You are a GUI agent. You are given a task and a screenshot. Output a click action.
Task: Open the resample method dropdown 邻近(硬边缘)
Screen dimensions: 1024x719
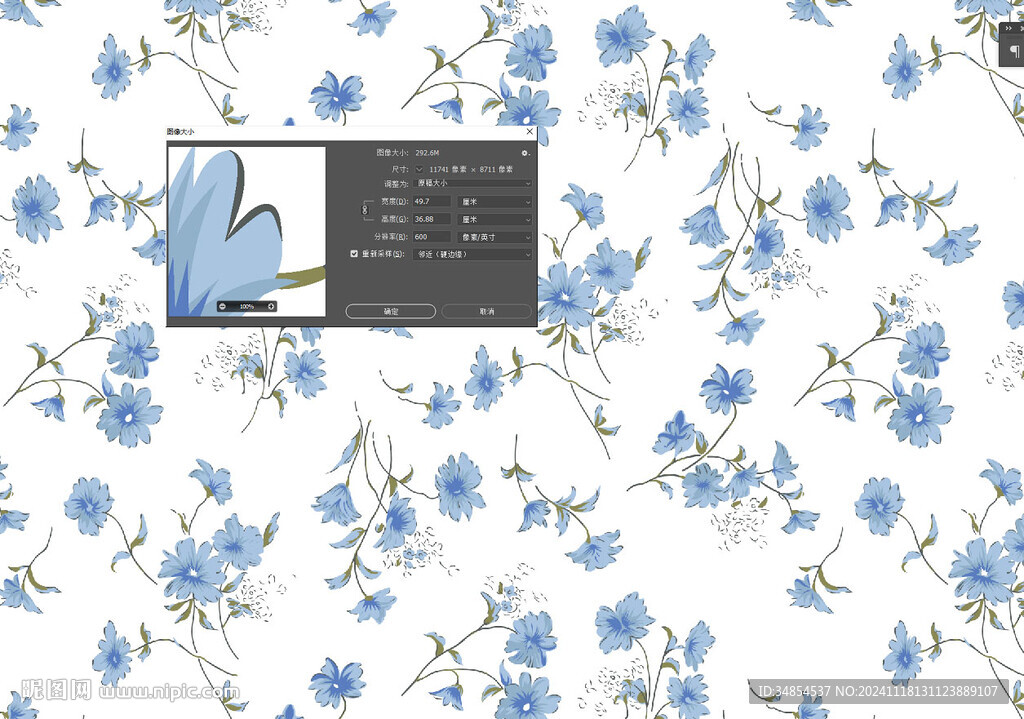pyautogui.click(x=472, y=254)
